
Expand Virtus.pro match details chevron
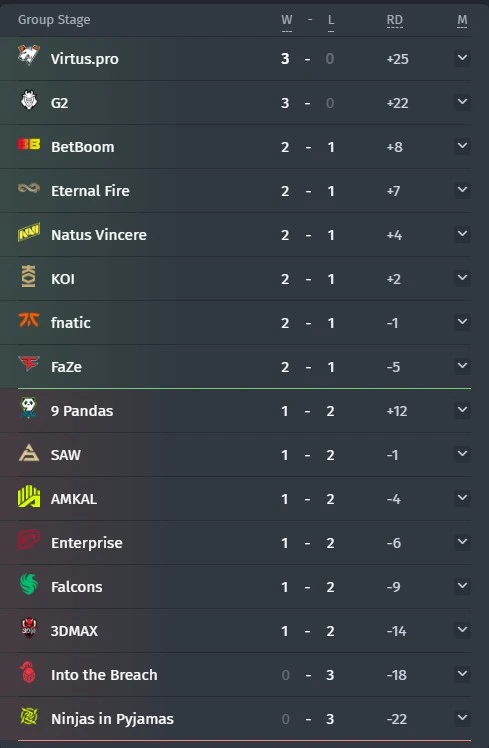coord(462,58)
